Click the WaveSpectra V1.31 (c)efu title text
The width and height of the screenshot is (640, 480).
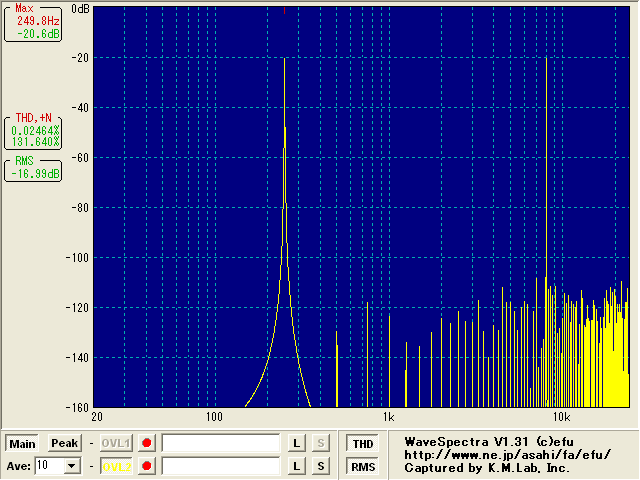click(x=489, y=442)
